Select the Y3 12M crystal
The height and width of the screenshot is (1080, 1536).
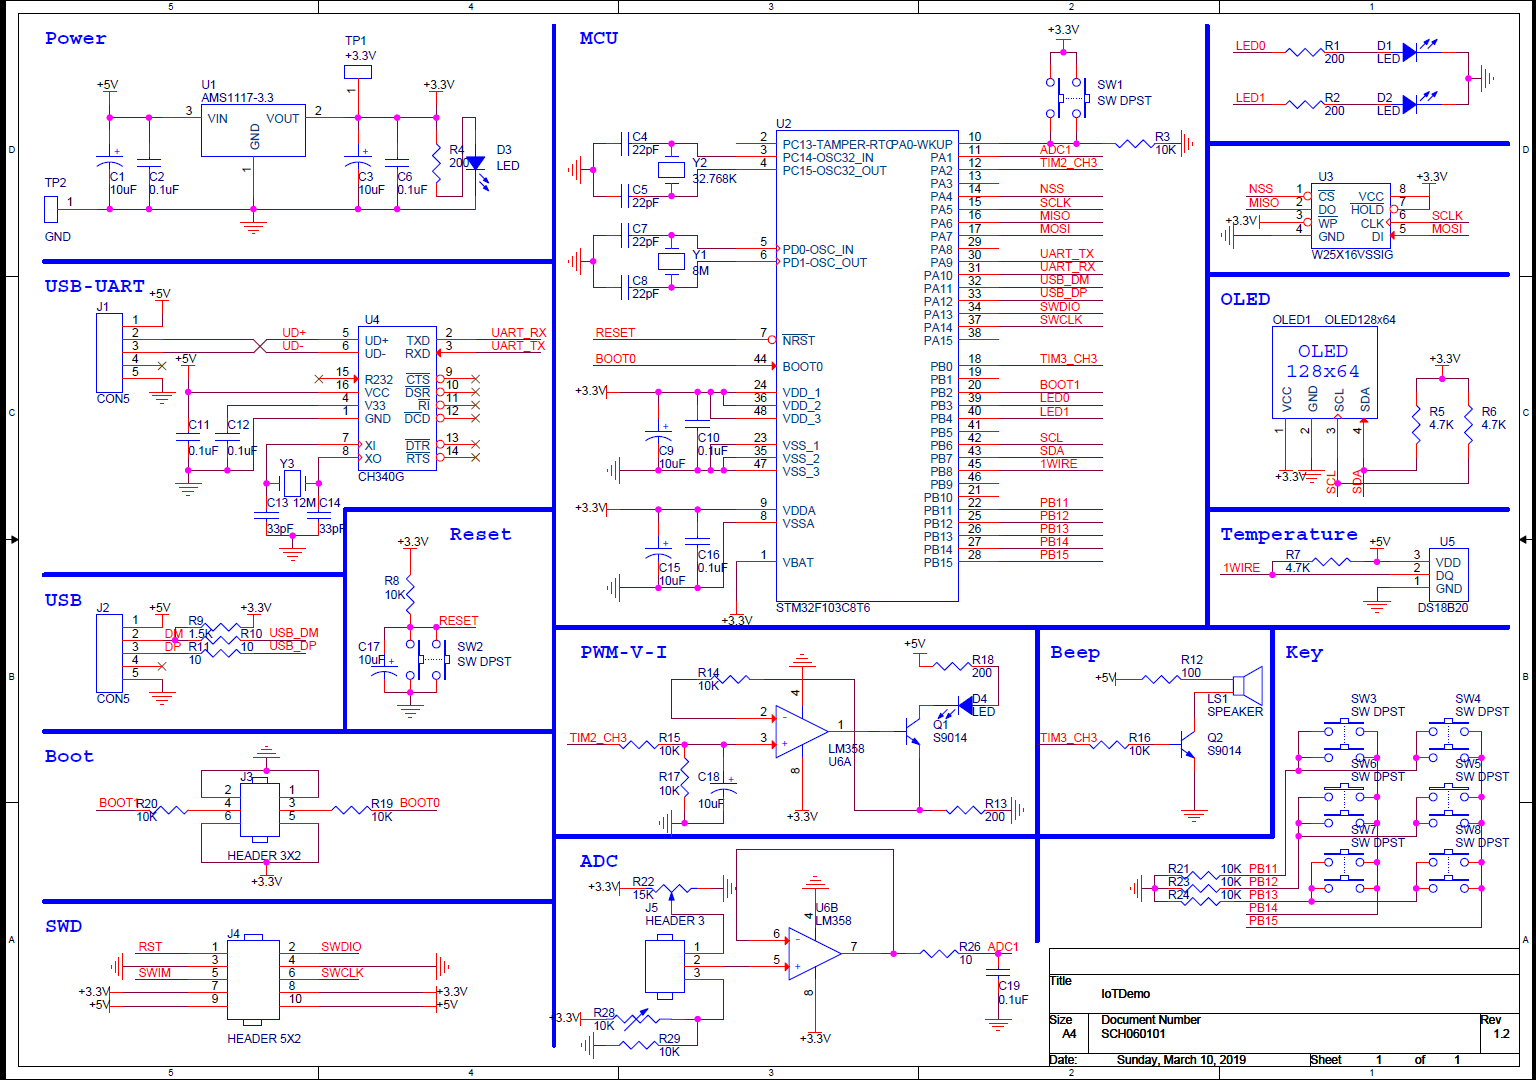coord(293,484)
